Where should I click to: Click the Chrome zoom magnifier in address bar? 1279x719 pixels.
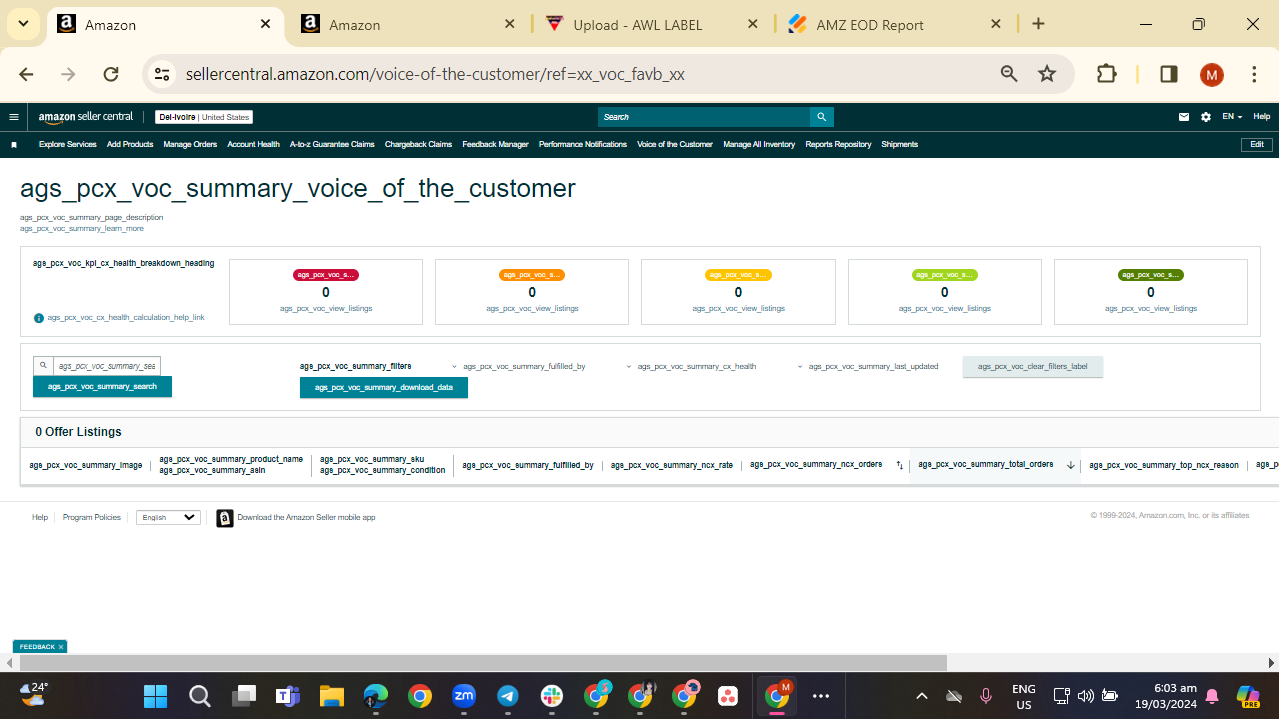point(1009,74)
